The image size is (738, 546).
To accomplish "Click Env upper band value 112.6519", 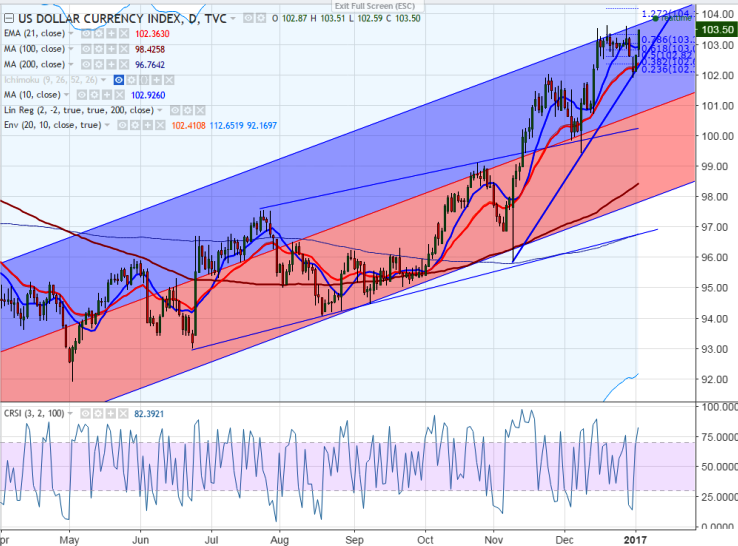I will pos(226,126).
